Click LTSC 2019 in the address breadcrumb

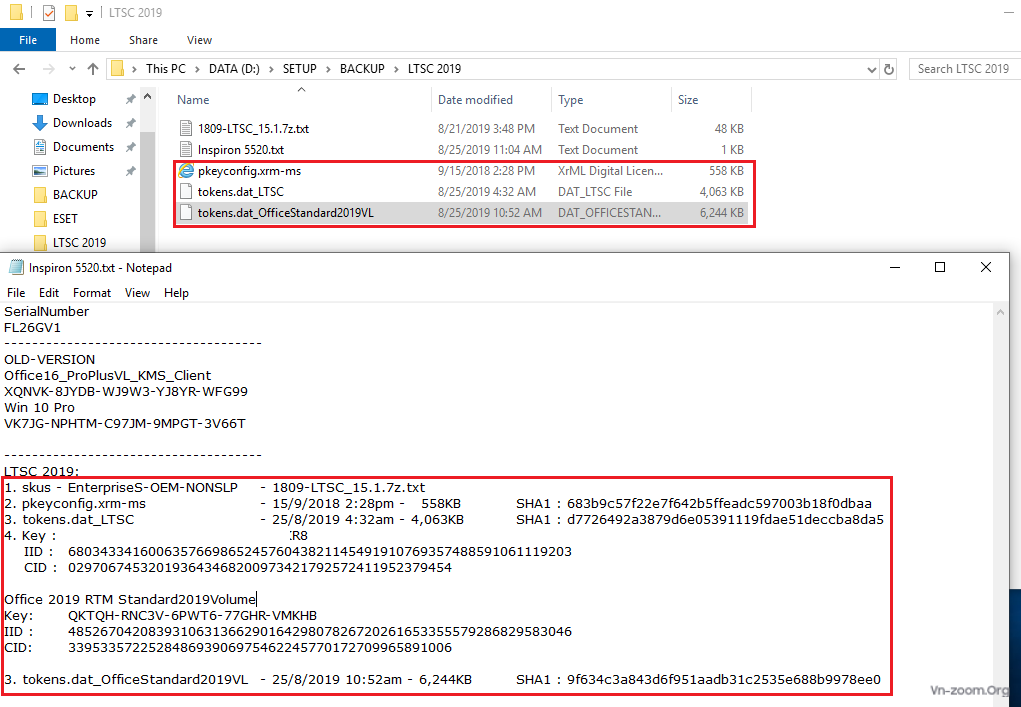tap(434, 68)
